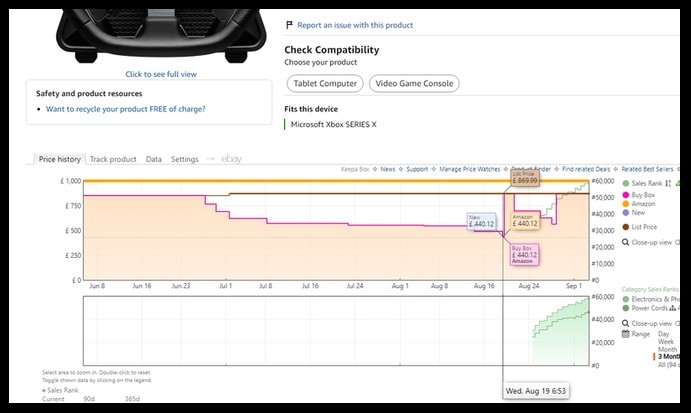691x413 pixels.
Task: Open Find related Deals link
Action: (586, 169)
